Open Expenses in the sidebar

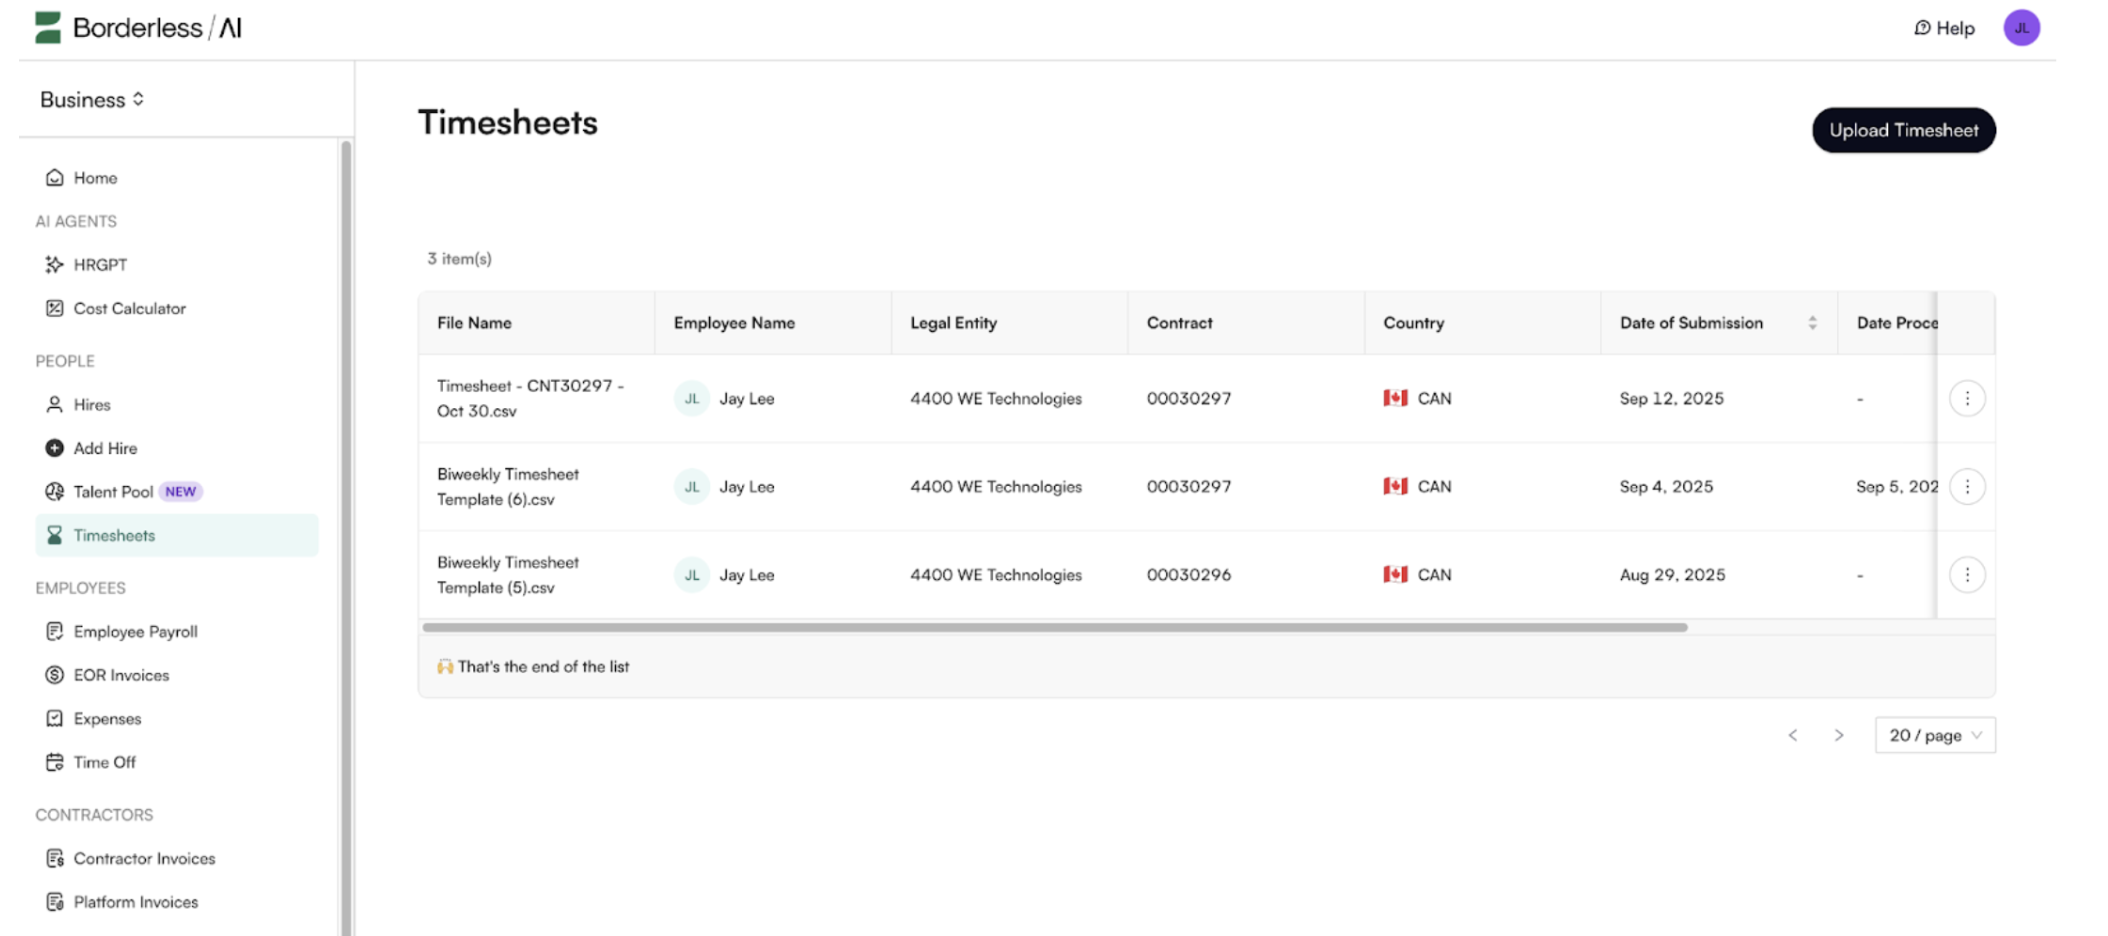(107, 719)
